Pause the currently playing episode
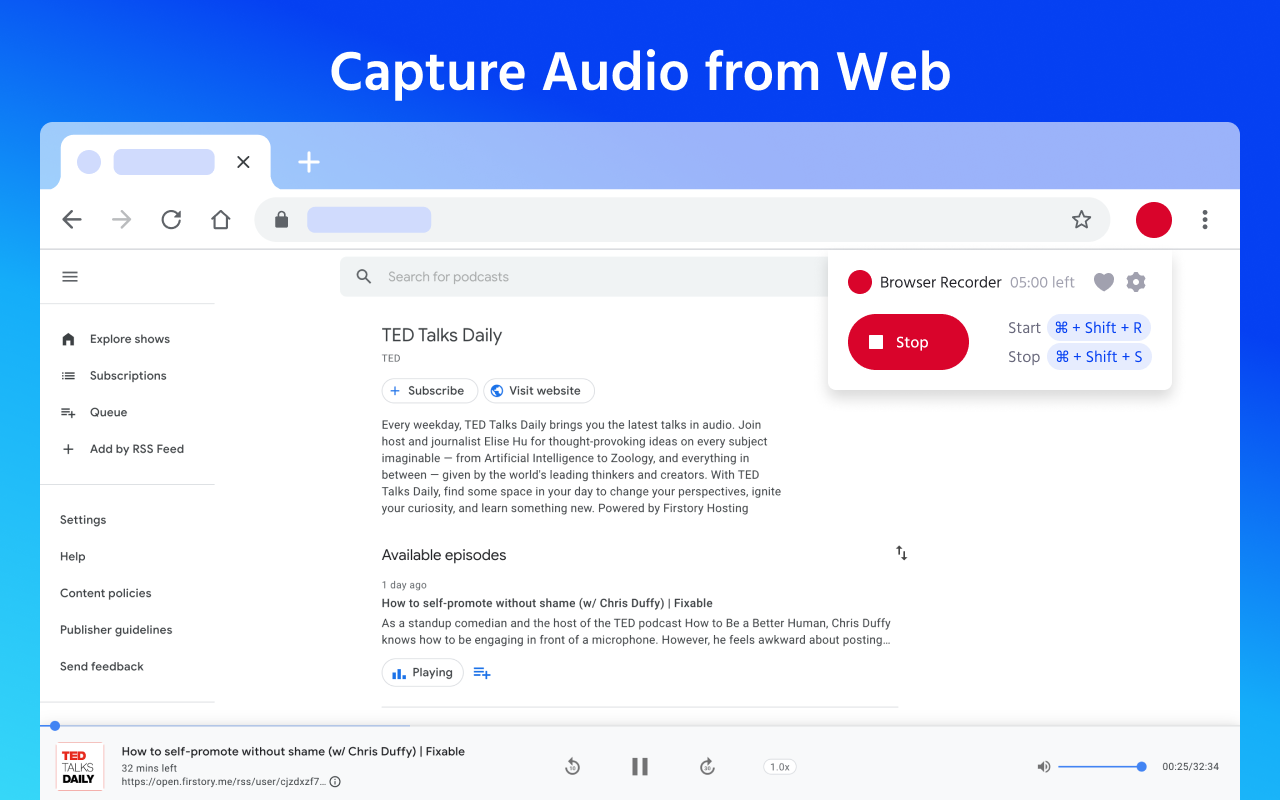This screenshot has height=800, width=1280. 639,766
